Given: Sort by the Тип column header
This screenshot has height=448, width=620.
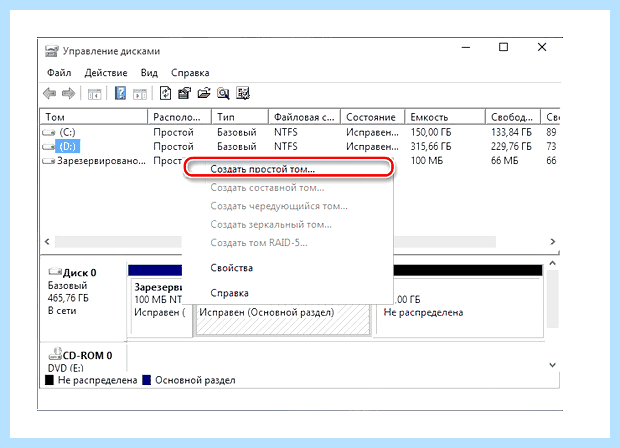Looking at the screenshot, I should click(240, 117).
